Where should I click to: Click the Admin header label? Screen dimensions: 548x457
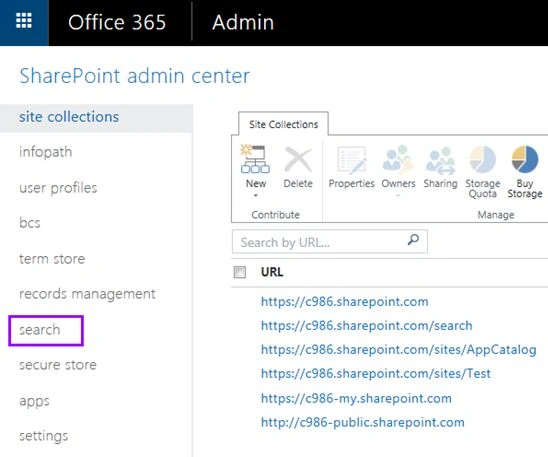(x=243, y=22)
